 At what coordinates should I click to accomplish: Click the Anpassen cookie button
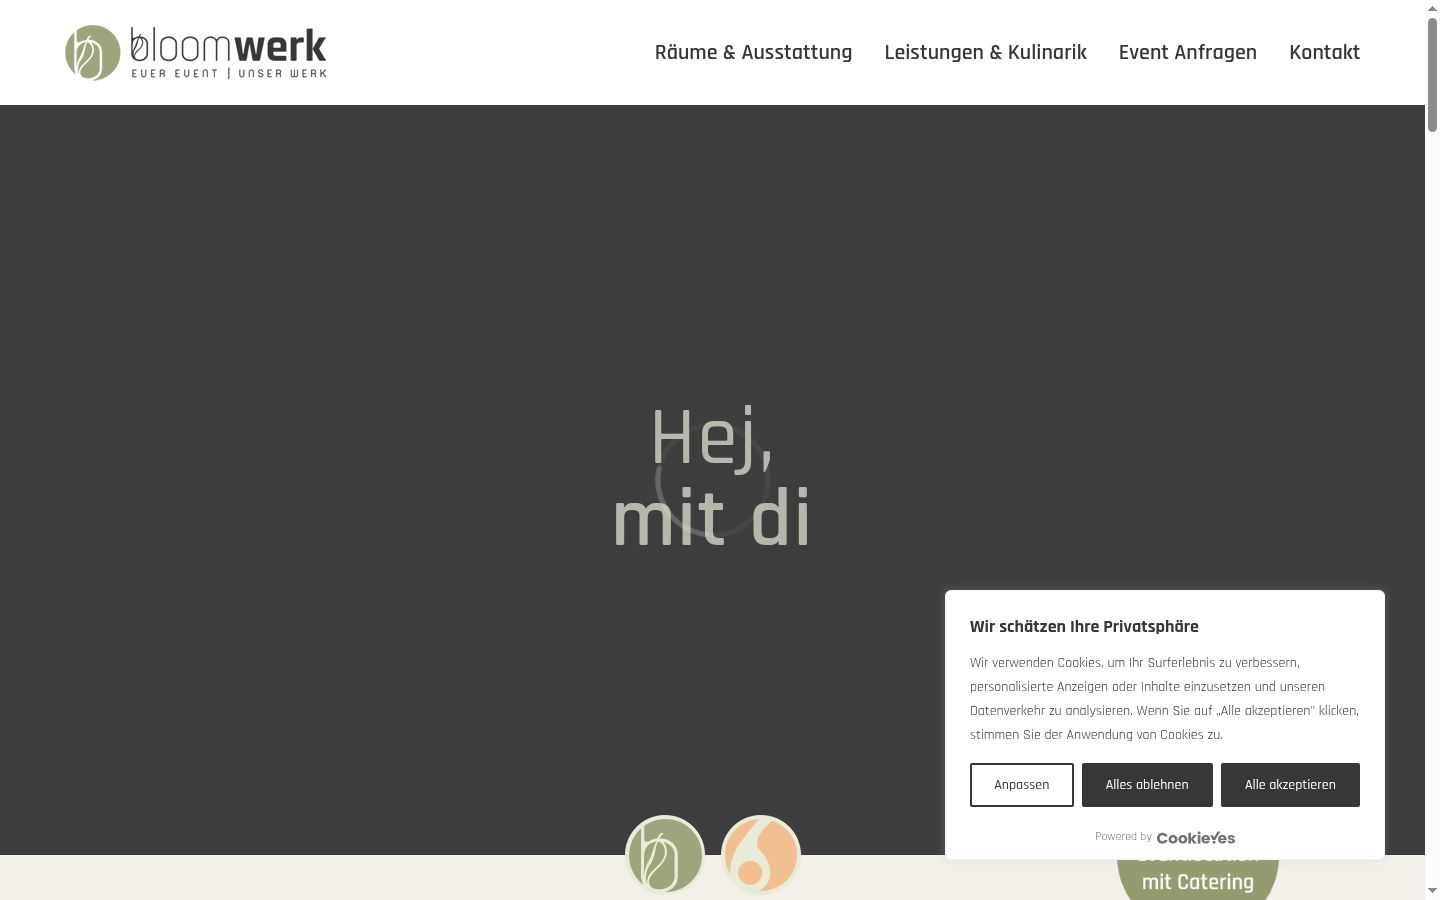[1021, 785]
